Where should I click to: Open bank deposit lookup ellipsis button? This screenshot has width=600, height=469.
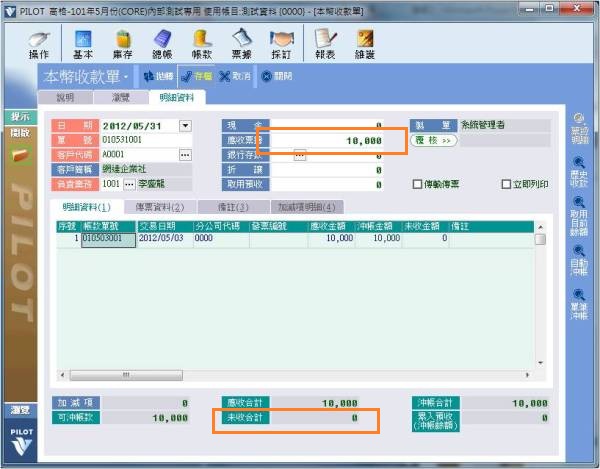300,155
